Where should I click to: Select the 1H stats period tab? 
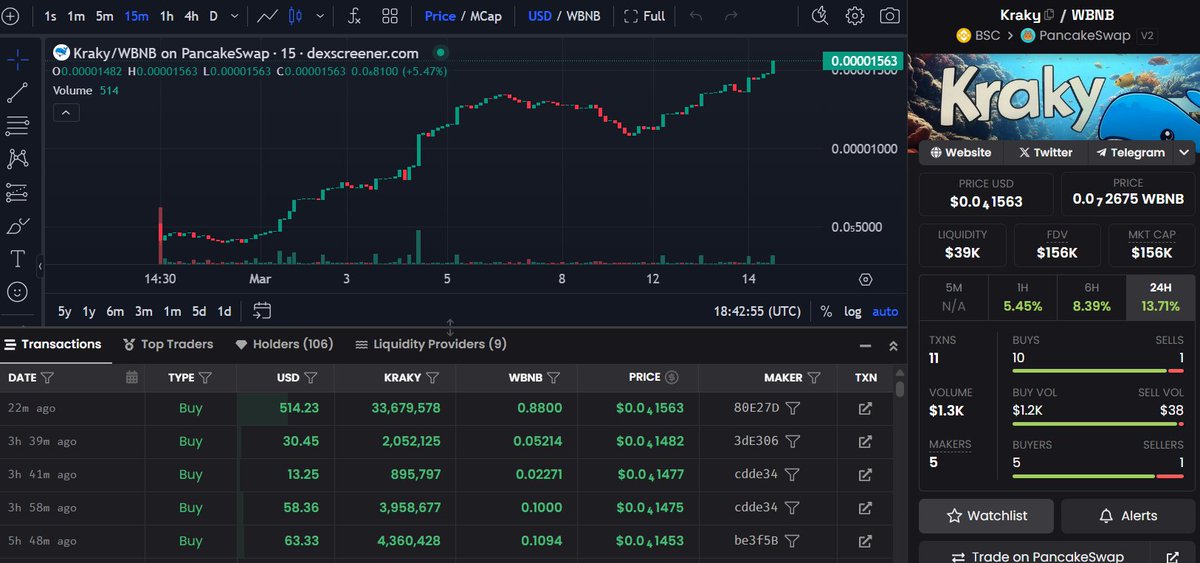(x=1022, y=298)
